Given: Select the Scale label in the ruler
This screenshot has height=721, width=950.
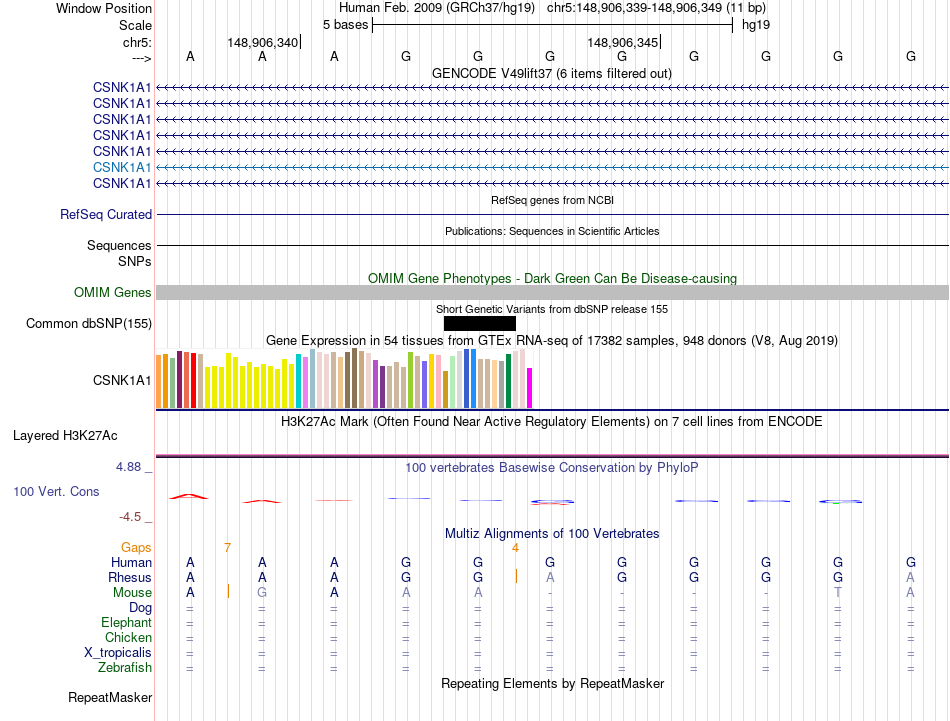Looking at the screenshot, I should tap(135, 25).
